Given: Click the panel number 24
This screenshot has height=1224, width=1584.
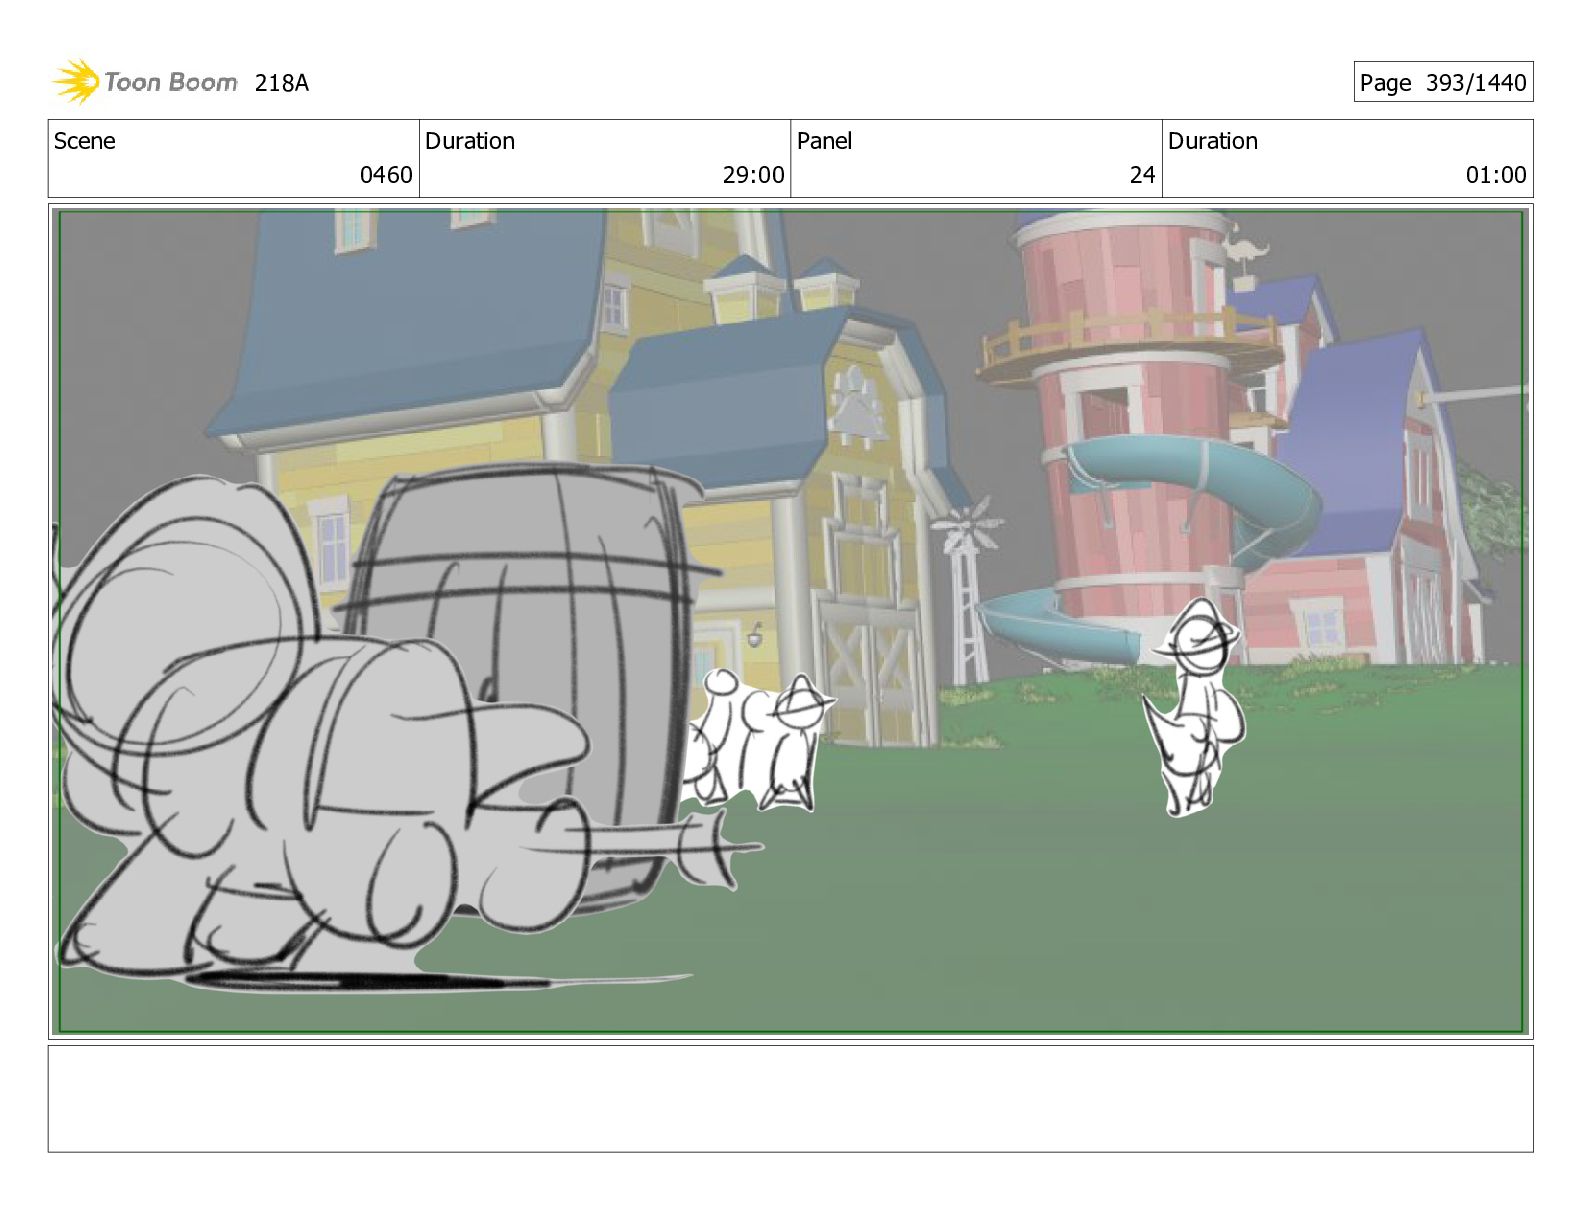Looking at the screenshot, I should tap(1143, 175).
